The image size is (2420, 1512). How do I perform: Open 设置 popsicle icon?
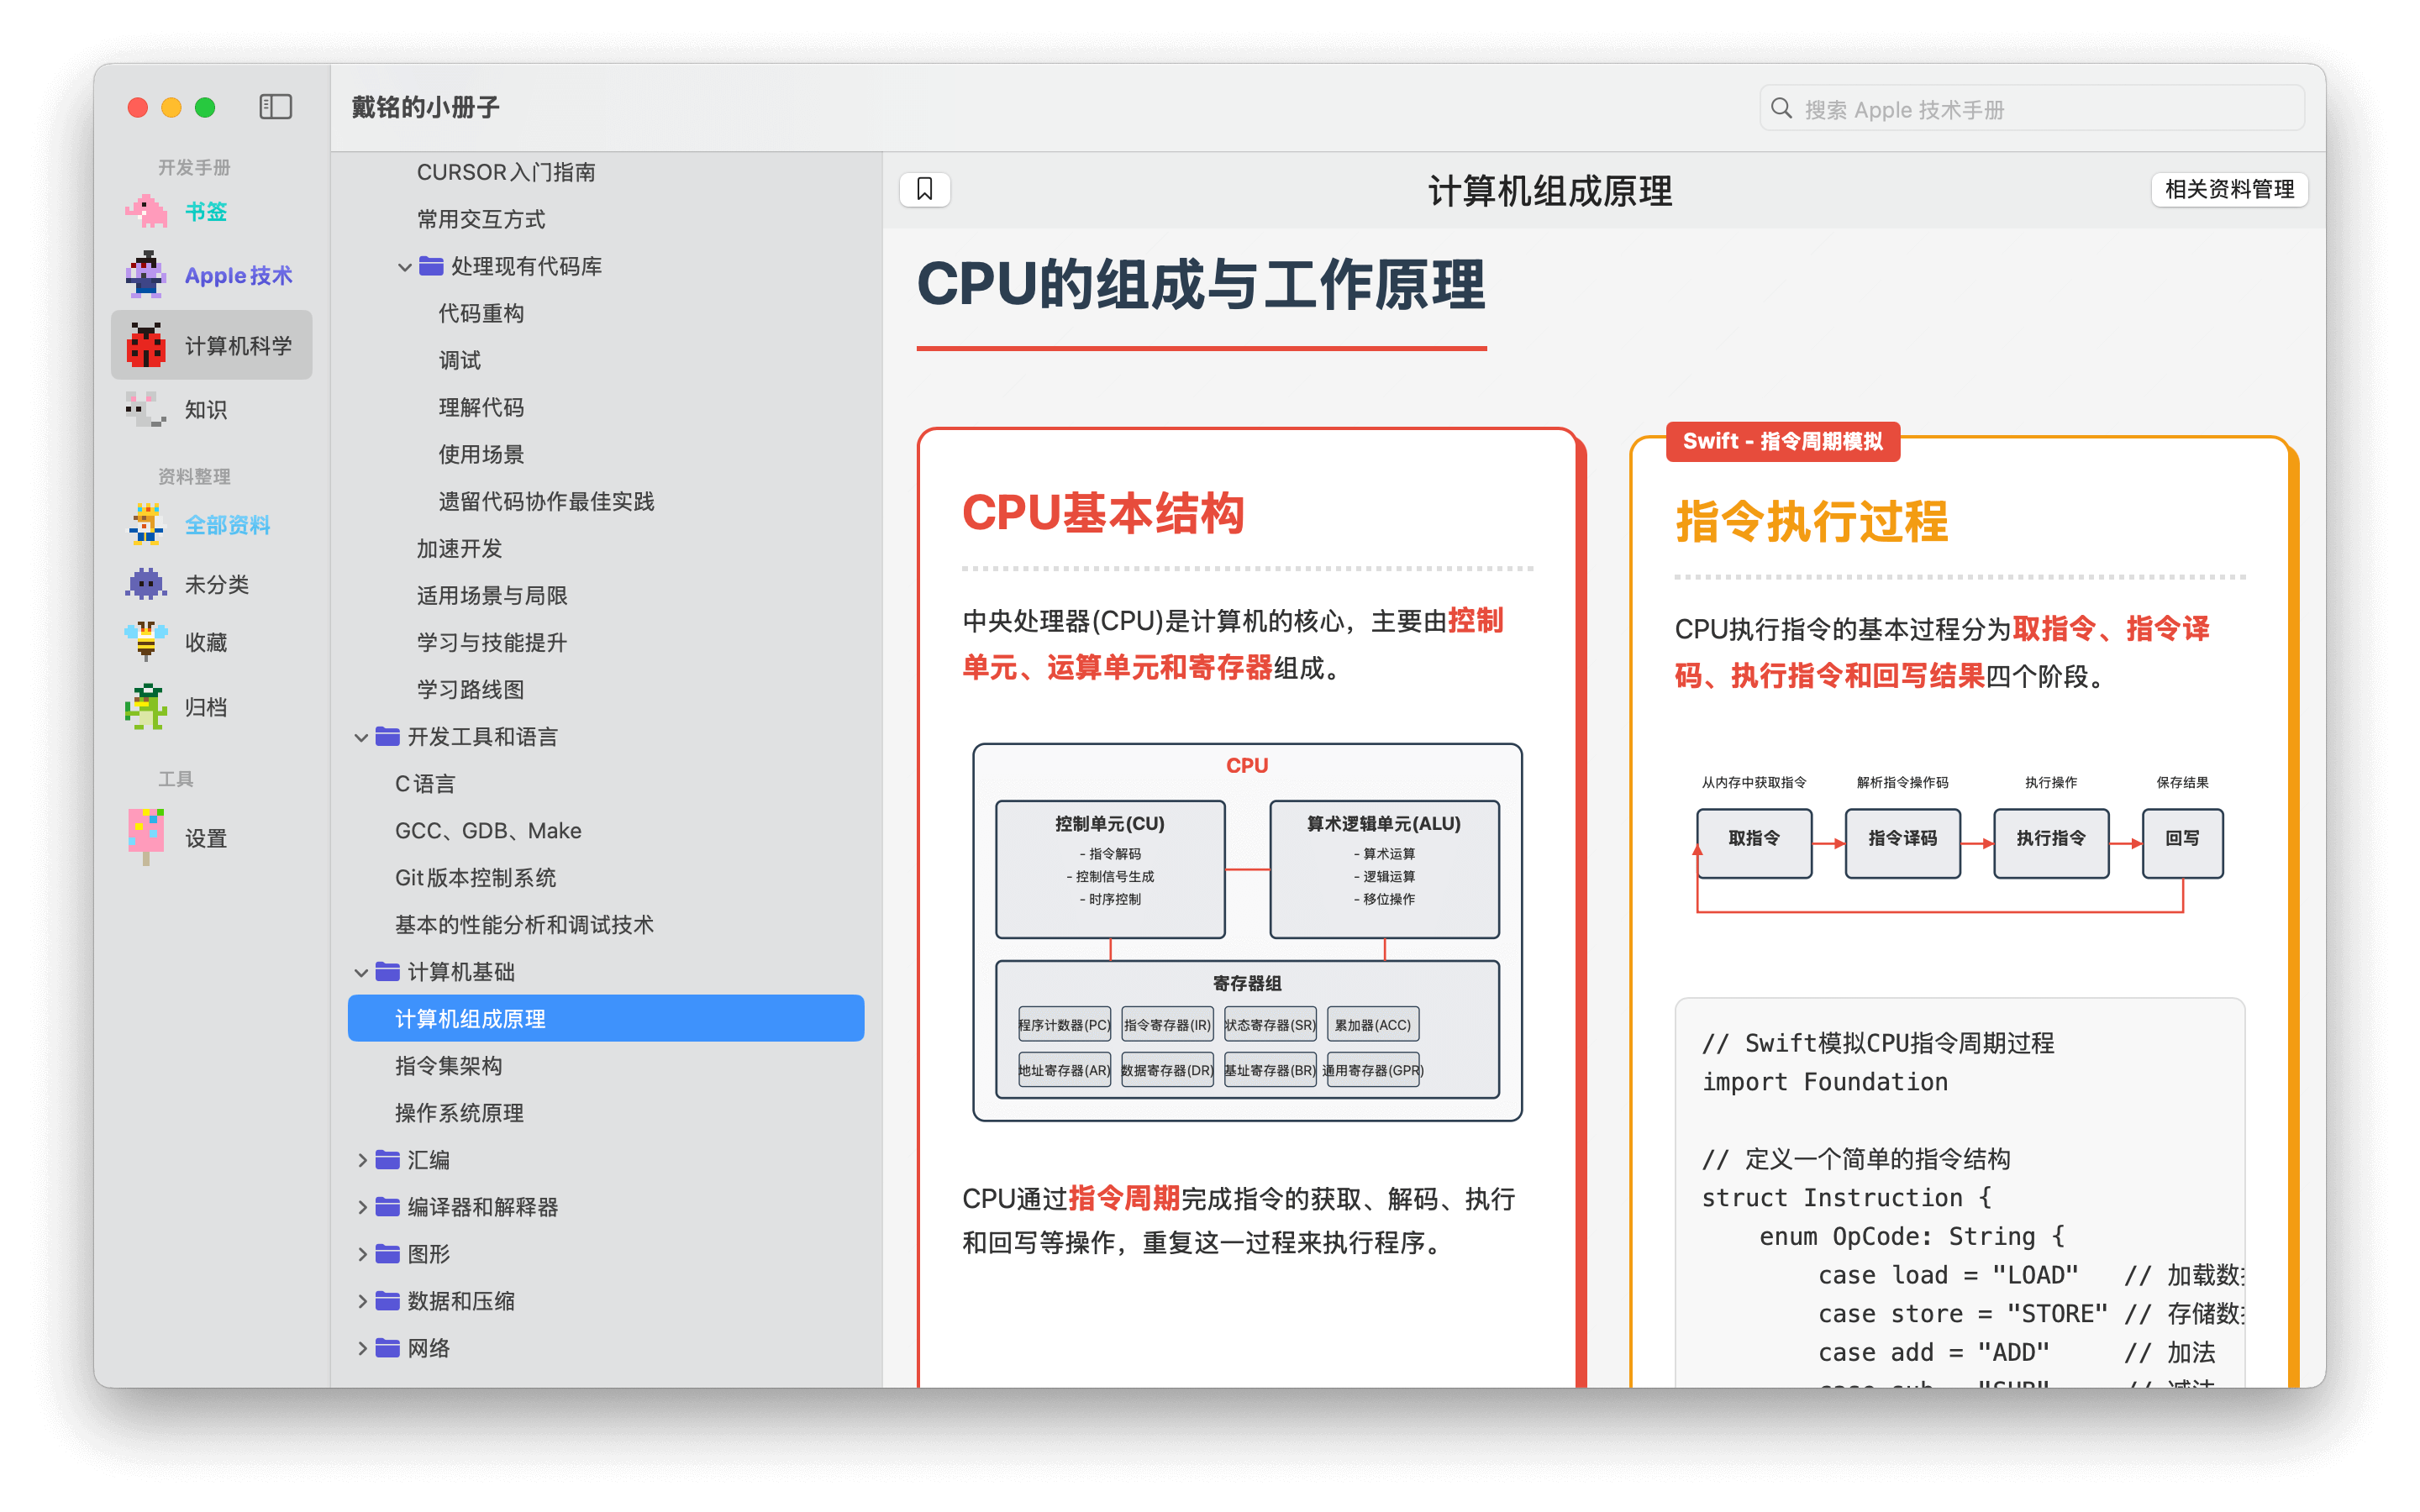(146, 837)
